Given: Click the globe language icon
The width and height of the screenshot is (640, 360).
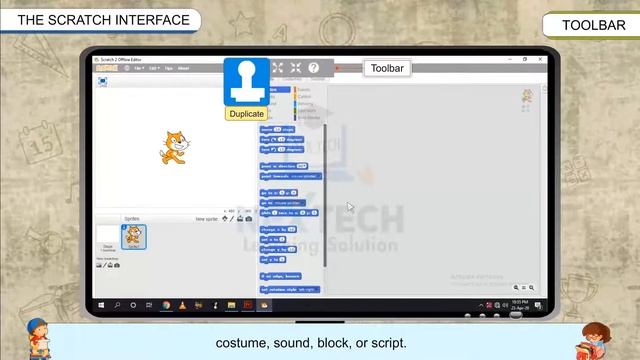Looking at the screenshot, I should pyautogui.click(x=127, y=68).
